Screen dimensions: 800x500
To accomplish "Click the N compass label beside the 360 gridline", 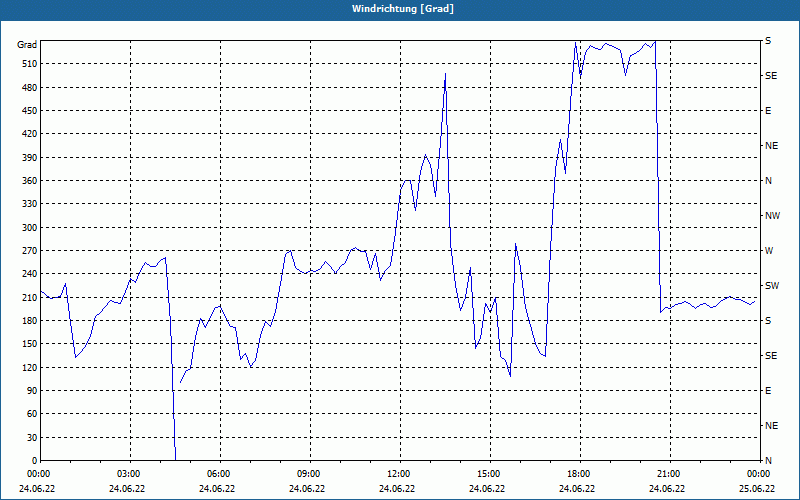I will 768,181.
